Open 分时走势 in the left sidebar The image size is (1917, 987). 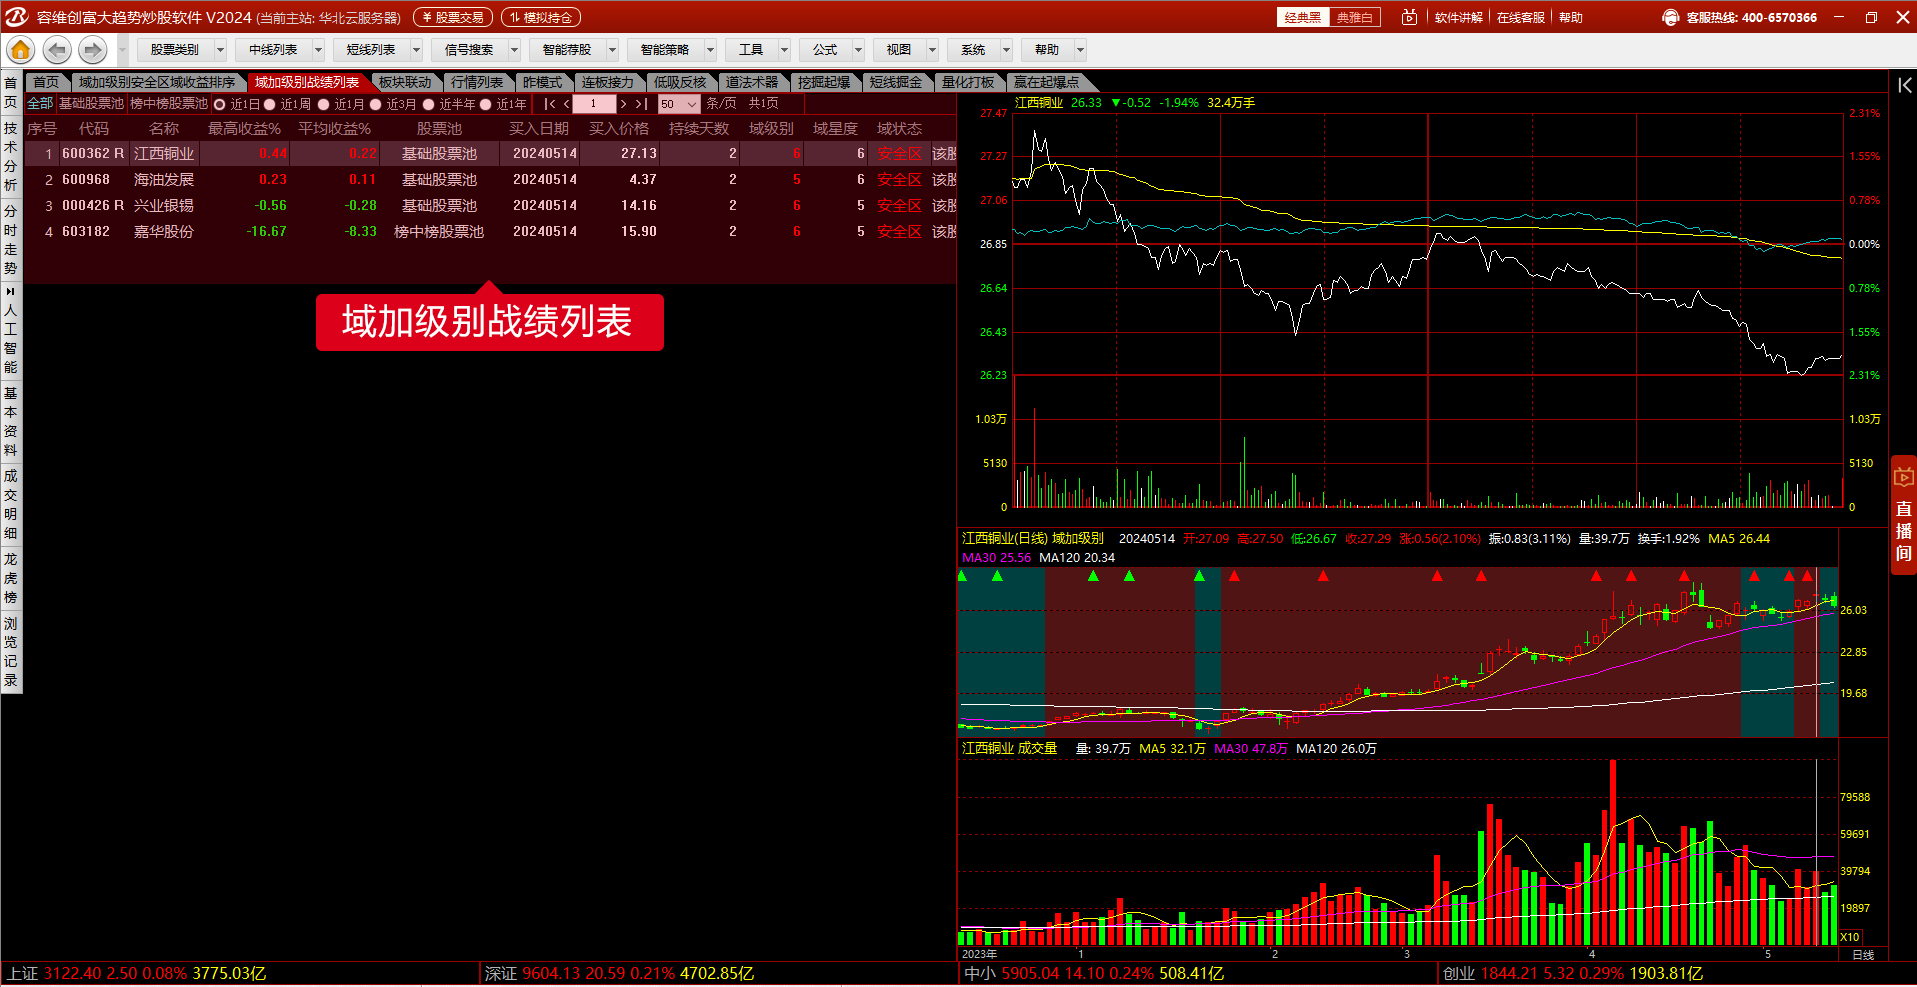tap(11, 240)
